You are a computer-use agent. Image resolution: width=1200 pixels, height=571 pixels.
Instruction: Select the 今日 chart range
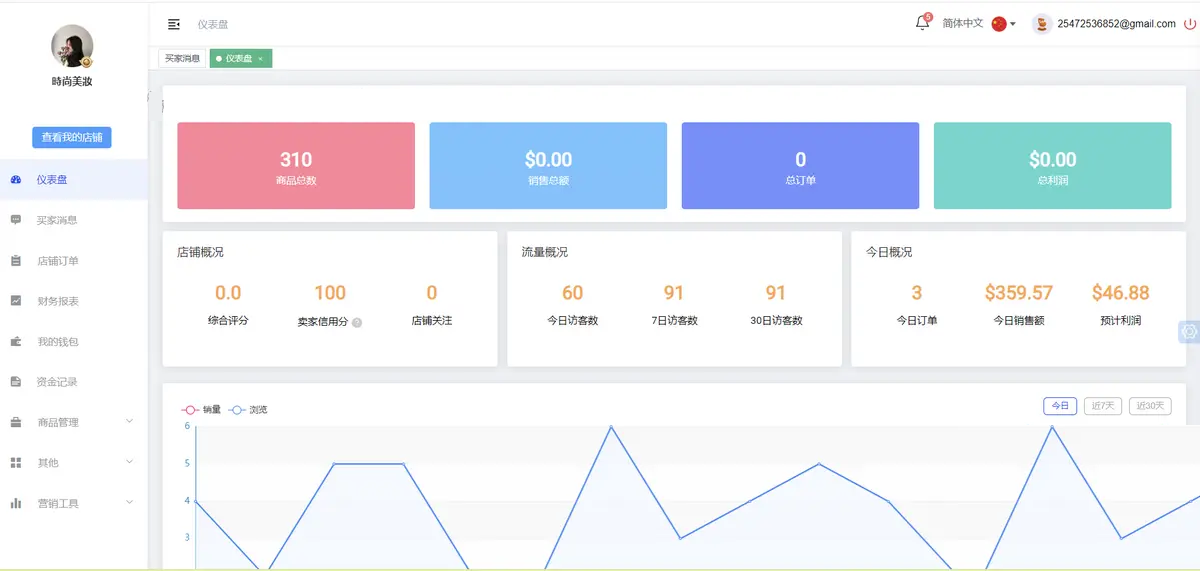coord(1060,406)
